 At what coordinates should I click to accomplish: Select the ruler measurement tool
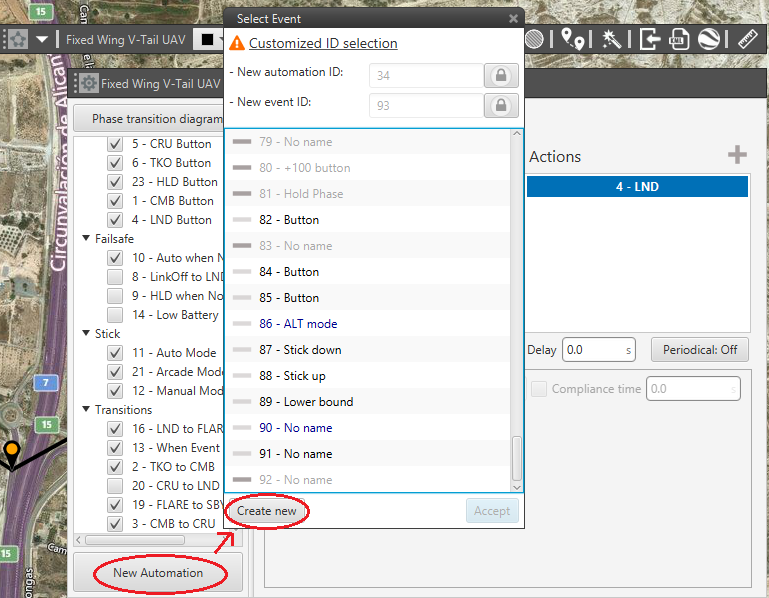748,39
